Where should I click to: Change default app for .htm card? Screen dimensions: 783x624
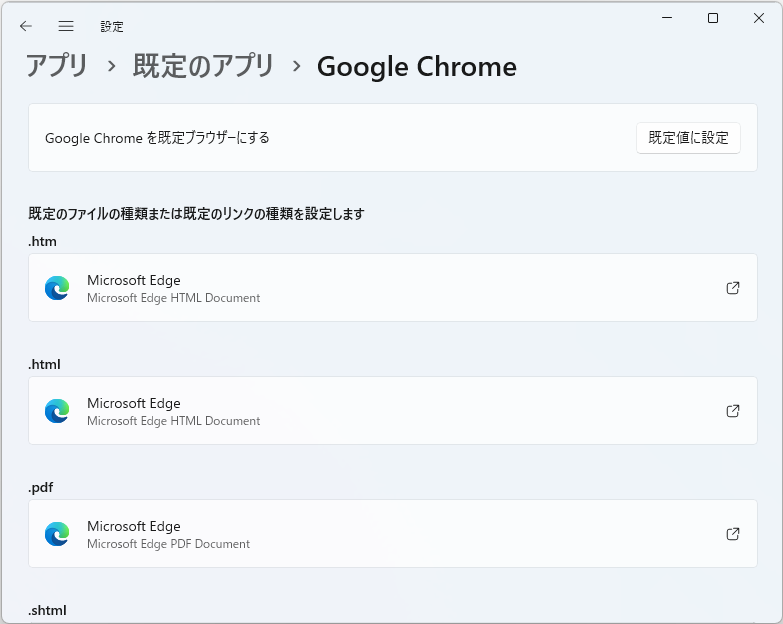tap(393, 288)
